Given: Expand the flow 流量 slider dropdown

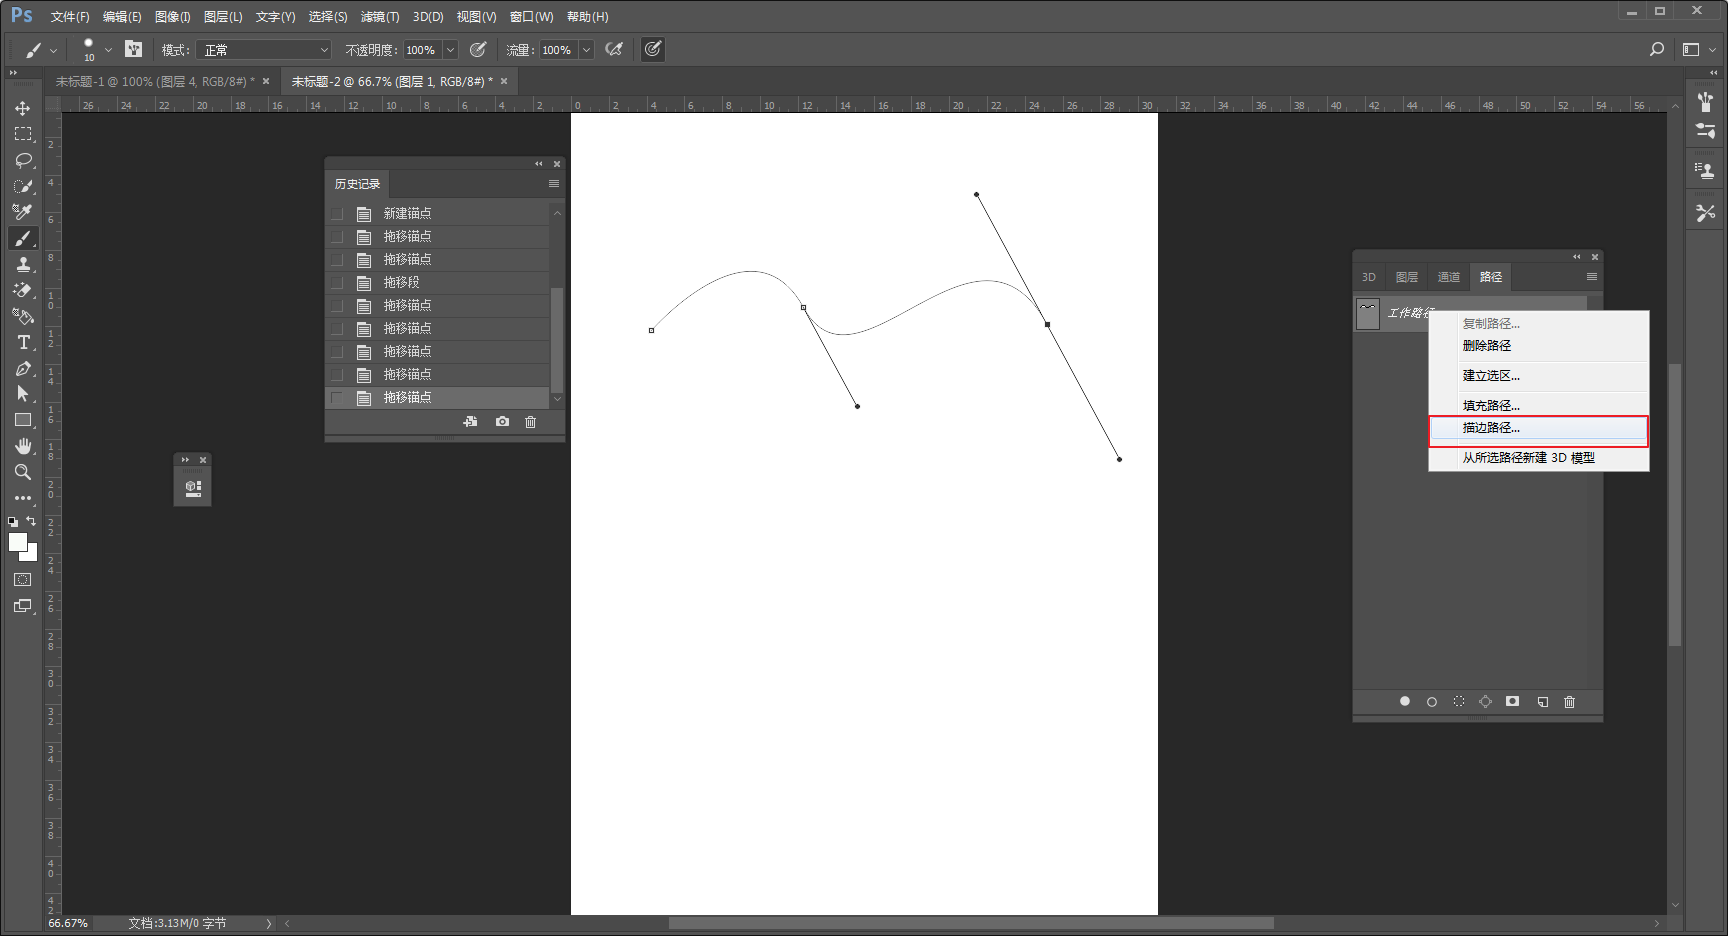Looking at the screenshot, I should coord(586,50).
